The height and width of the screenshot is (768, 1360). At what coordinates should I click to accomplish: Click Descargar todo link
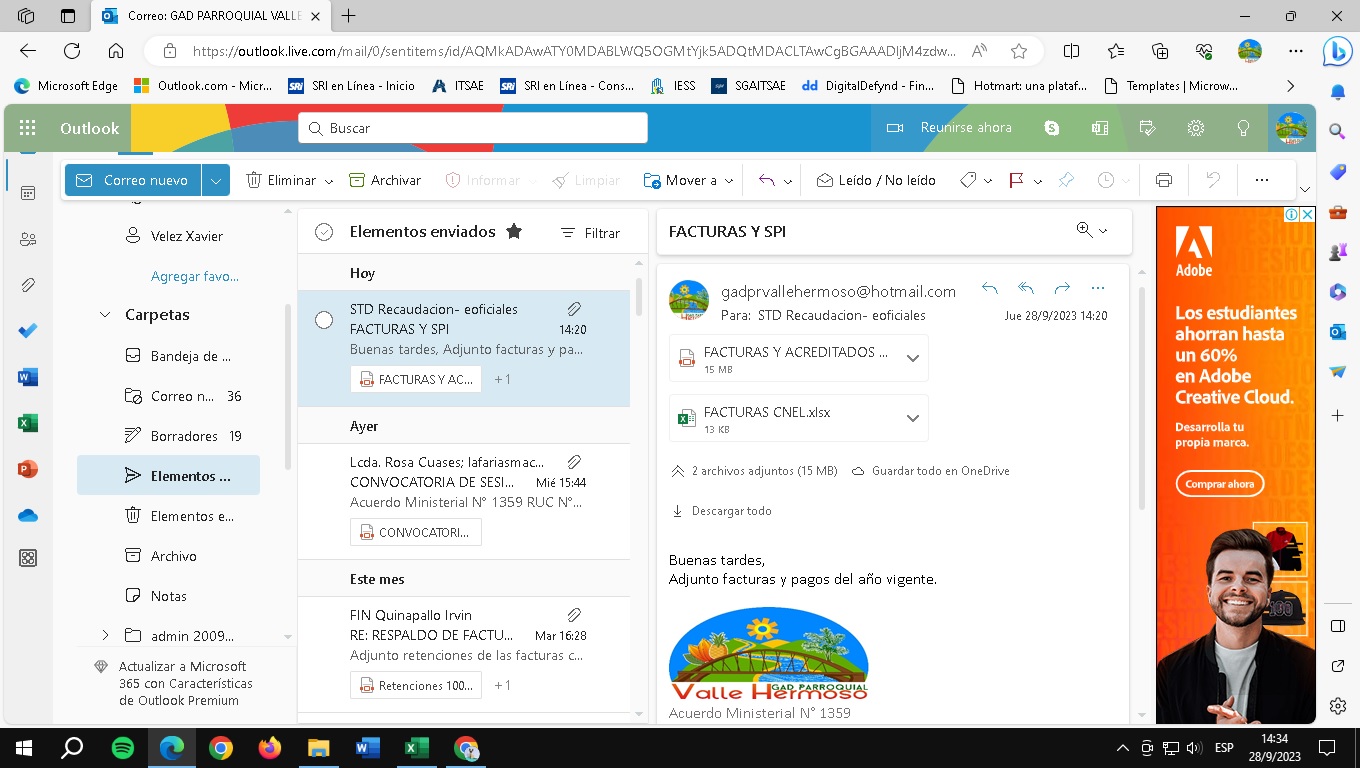(731, 511)
